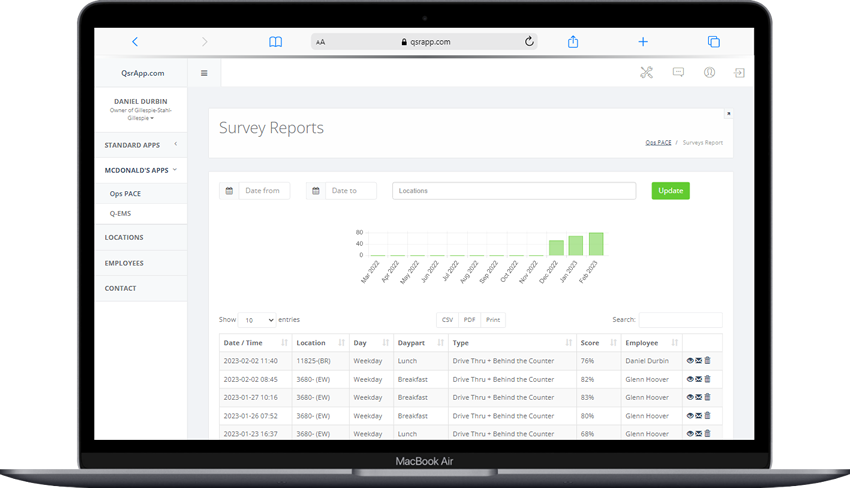850x488 pixels.
Task: Click the 76% score cell
Action: point(598,361)
